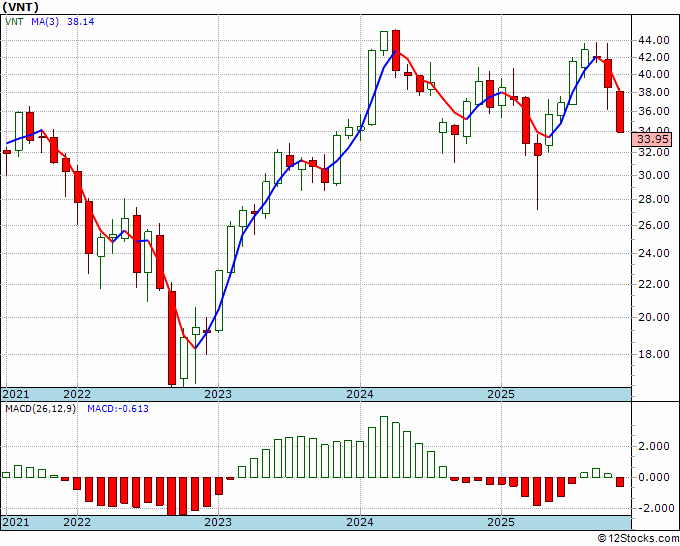Click the 20.00 price axis label
Screen dimensions: 680x546
click(653, 317)
